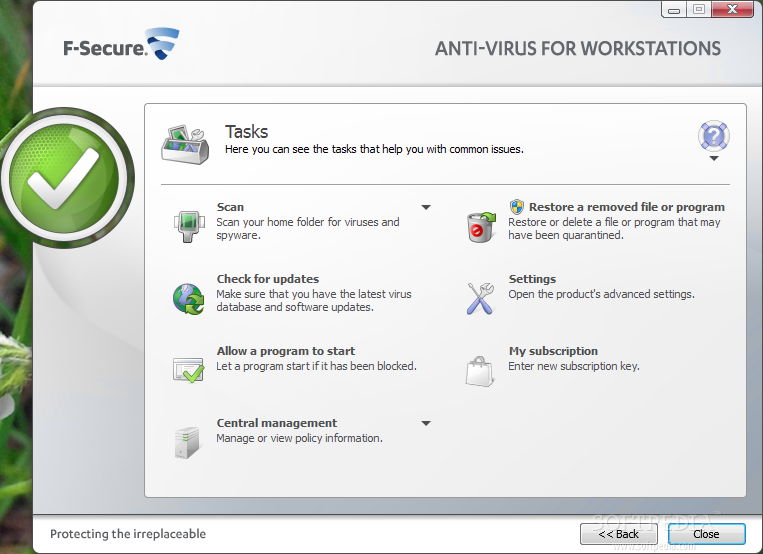763x554 pixels.
Task: Maximize the F-Secure window
Action: click(699, 9)
